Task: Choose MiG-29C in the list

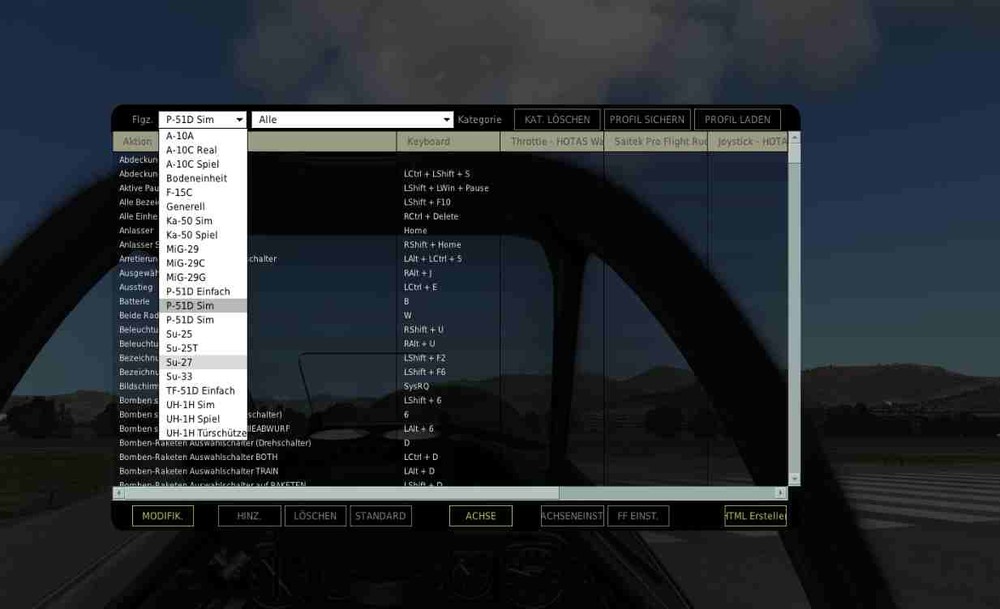Action: tap(203, 263)
